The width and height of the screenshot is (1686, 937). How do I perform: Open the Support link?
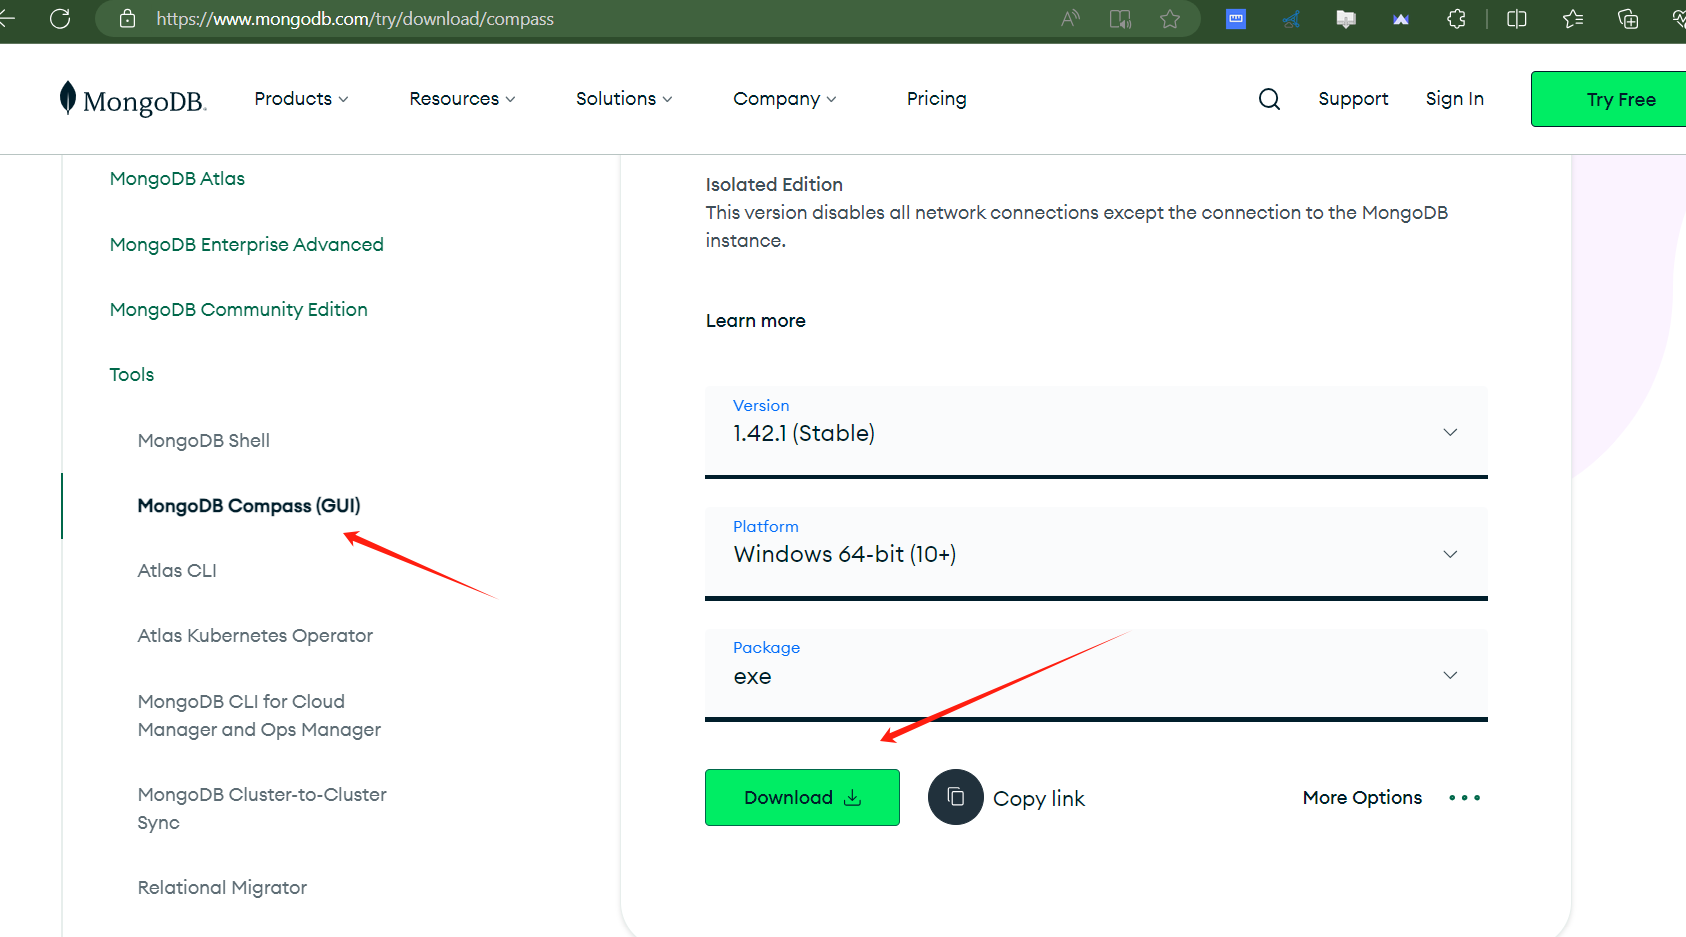click(x=1353, y=99)
